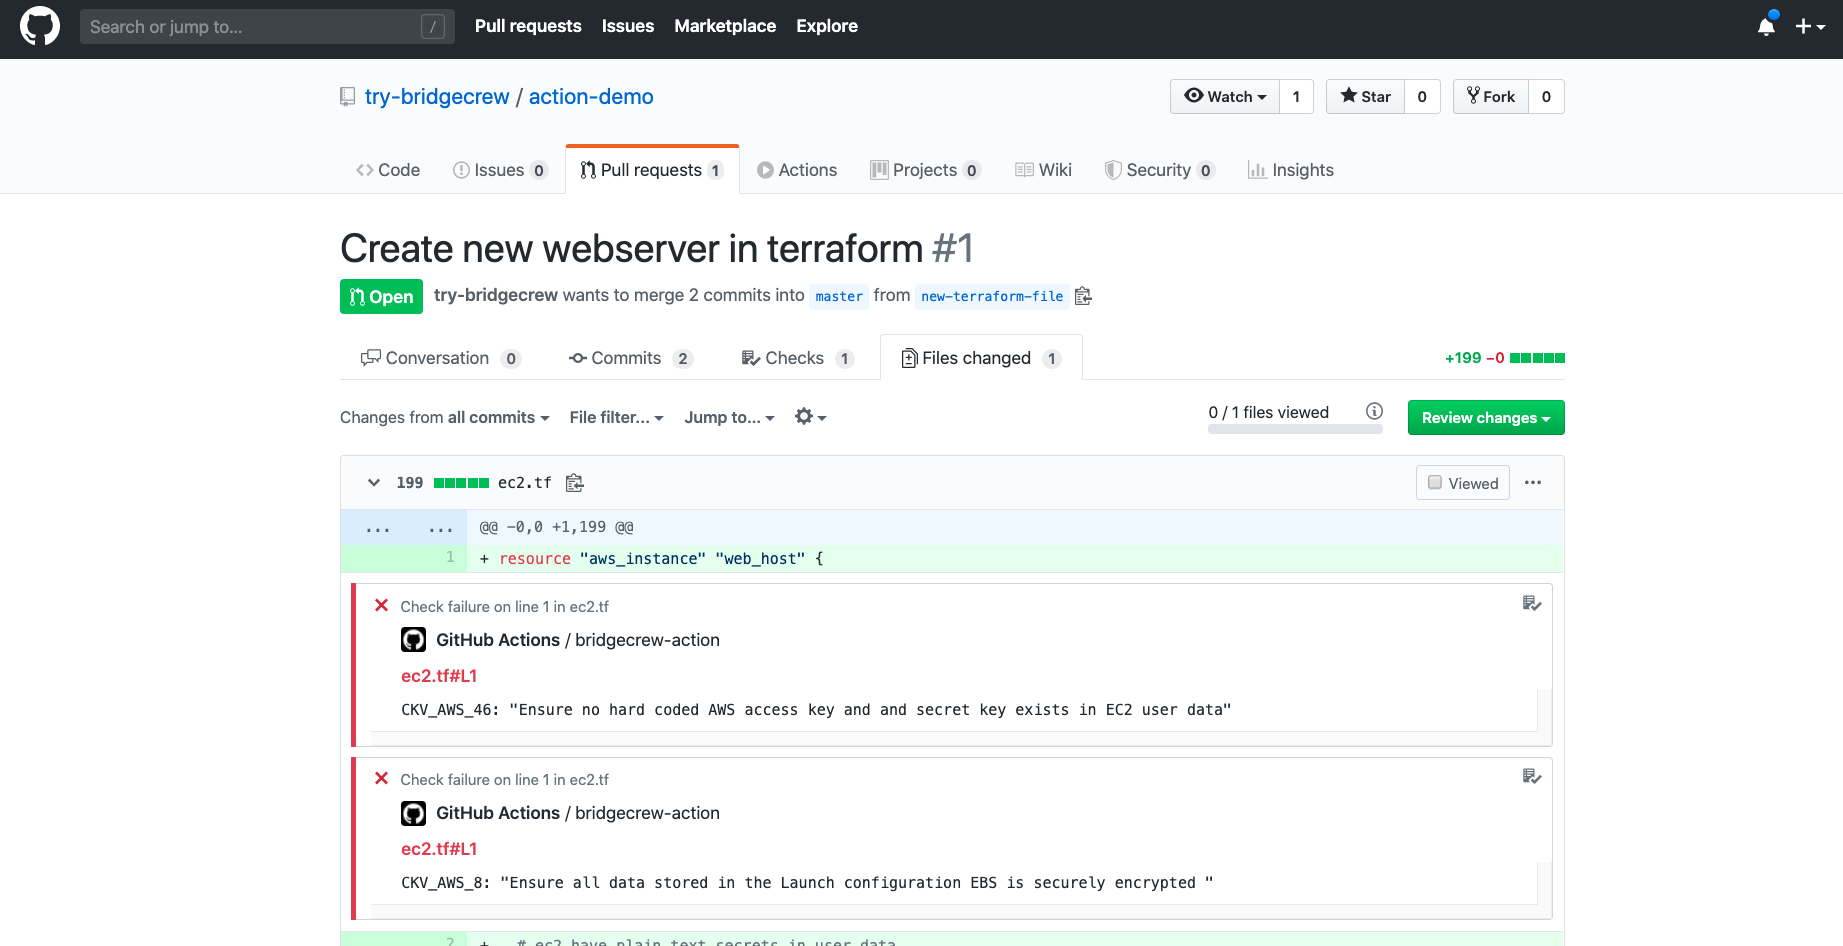Image resolution: width=1843 pixels, height=946 pixels.
Task: Copy the ec2.tf file path
Action: click(574, 483)
